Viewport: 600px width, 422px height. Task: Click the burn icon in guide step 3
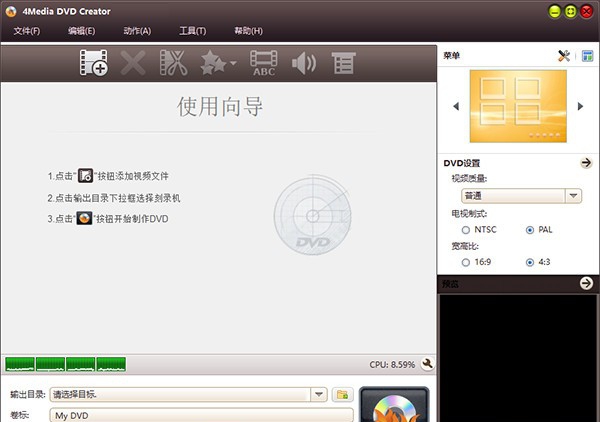(x=84, y=218)
